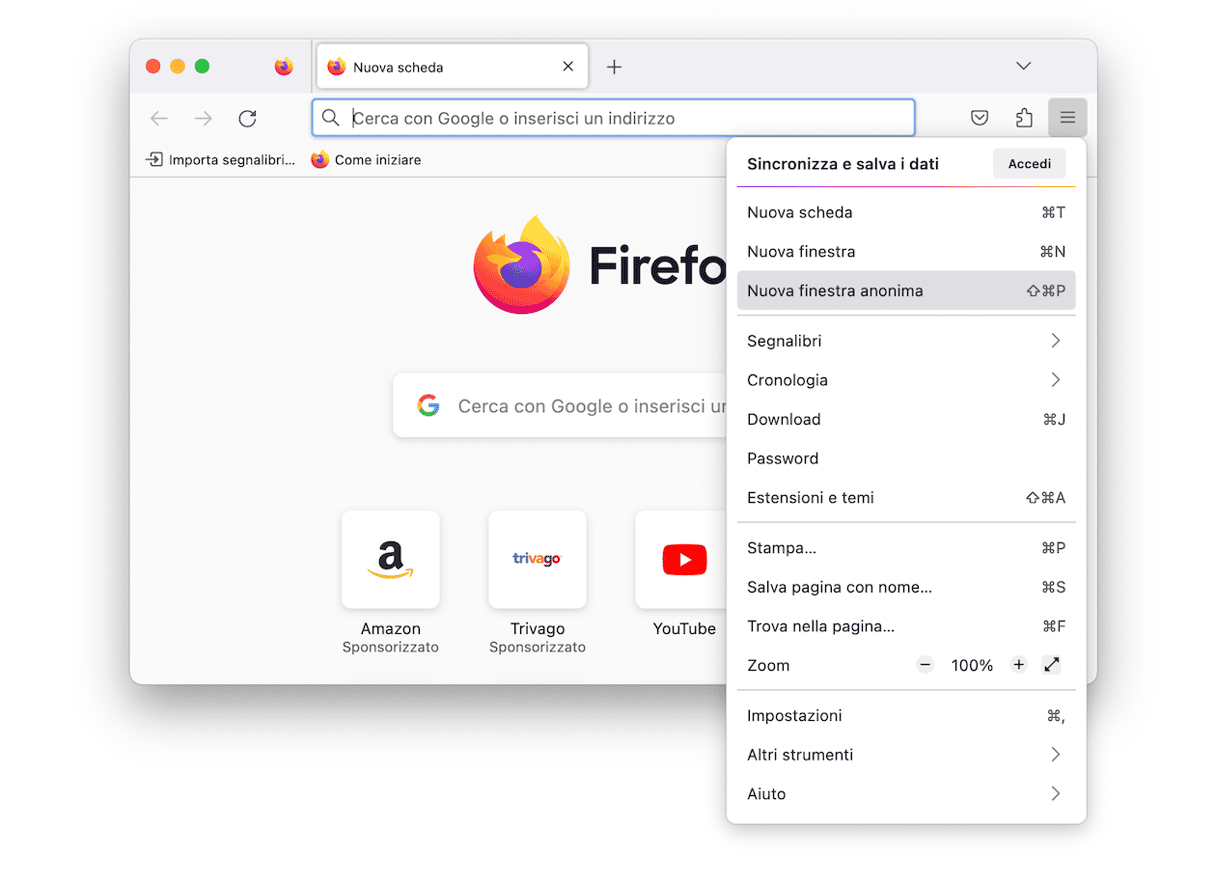
Task: Open Estensioni e temi
Action: (906, 497)
